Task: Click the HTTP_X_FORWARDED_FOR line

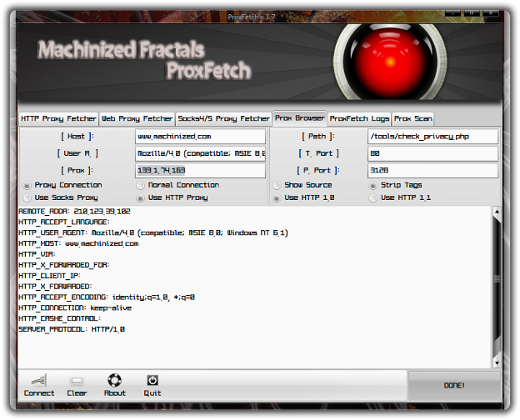Action: (x=64, y=265)
